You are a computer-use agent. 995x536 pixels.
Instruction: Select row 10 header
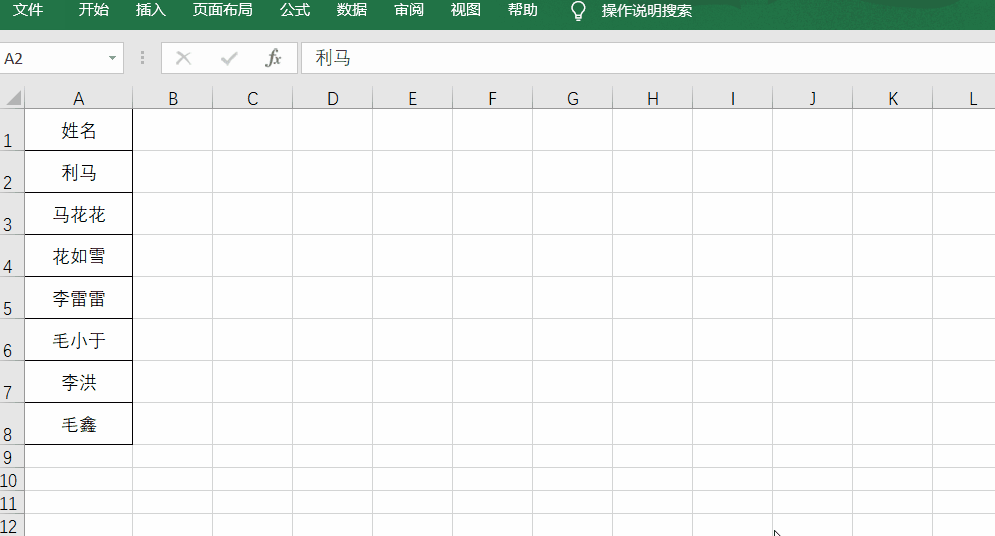(x=12, y=479)
